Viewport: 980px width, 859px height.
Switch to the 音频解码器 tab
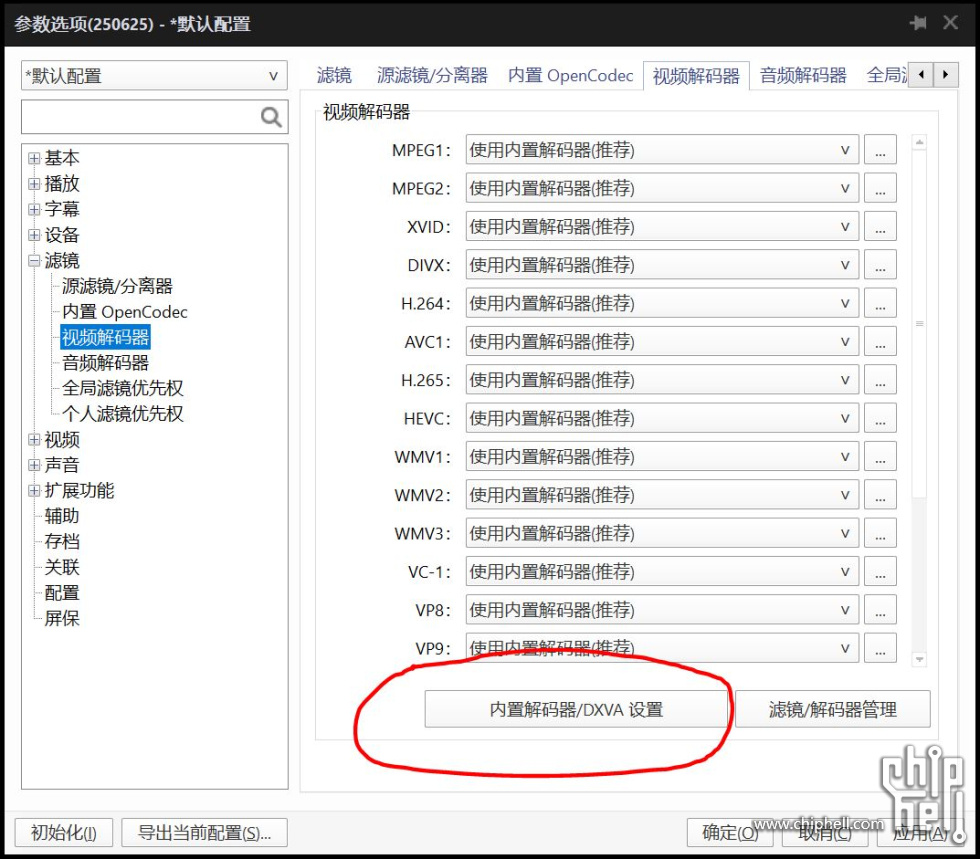tap(803, 76)
